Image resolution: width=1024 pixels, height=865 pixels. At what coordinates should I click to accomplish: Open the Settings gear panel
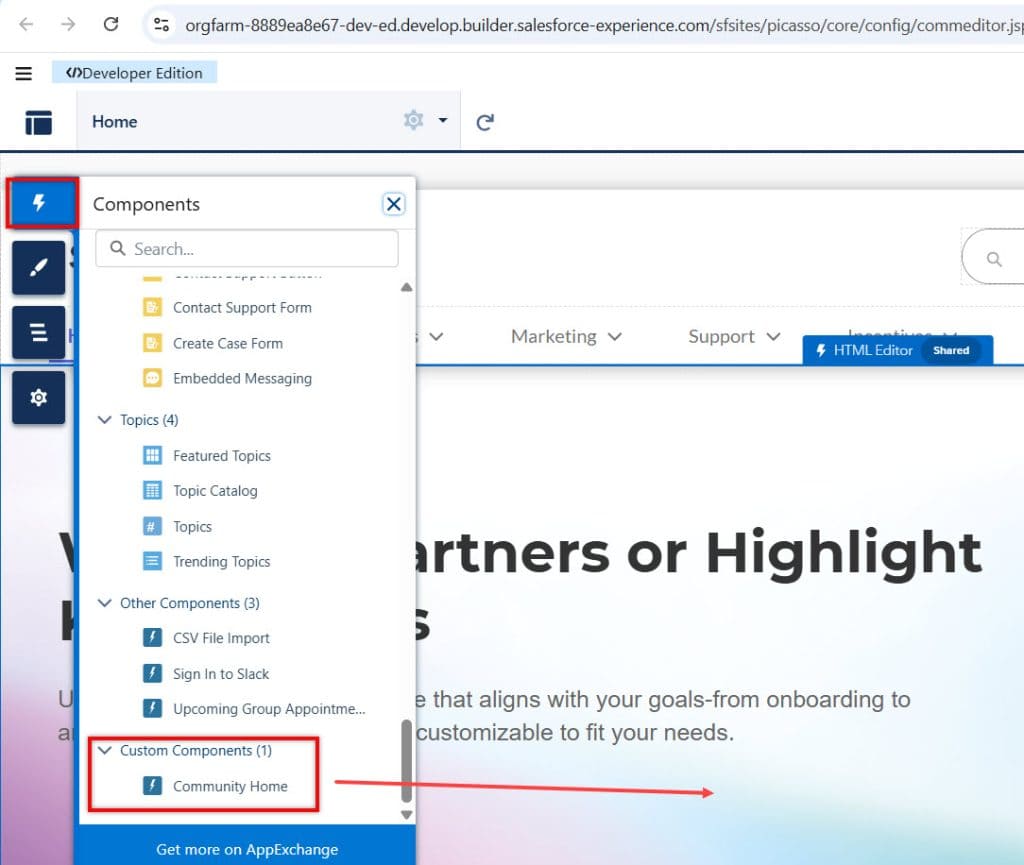39,398
